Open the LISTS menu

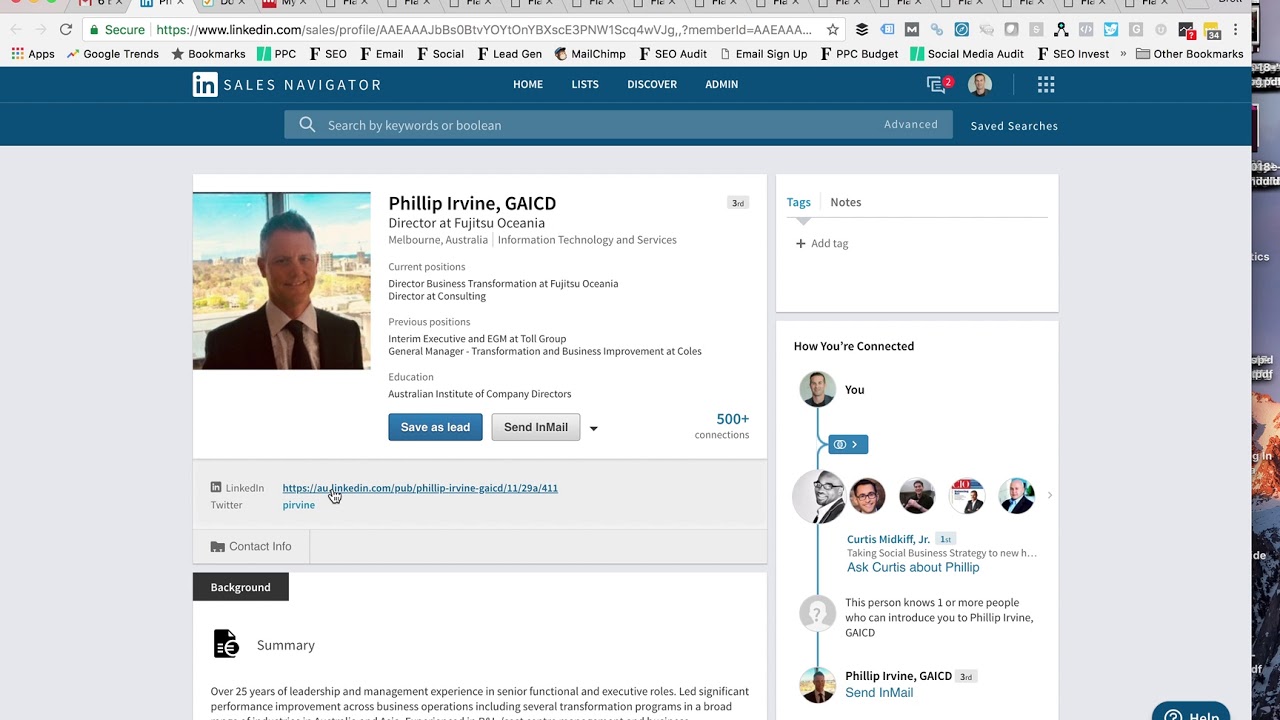click(585, 84)
